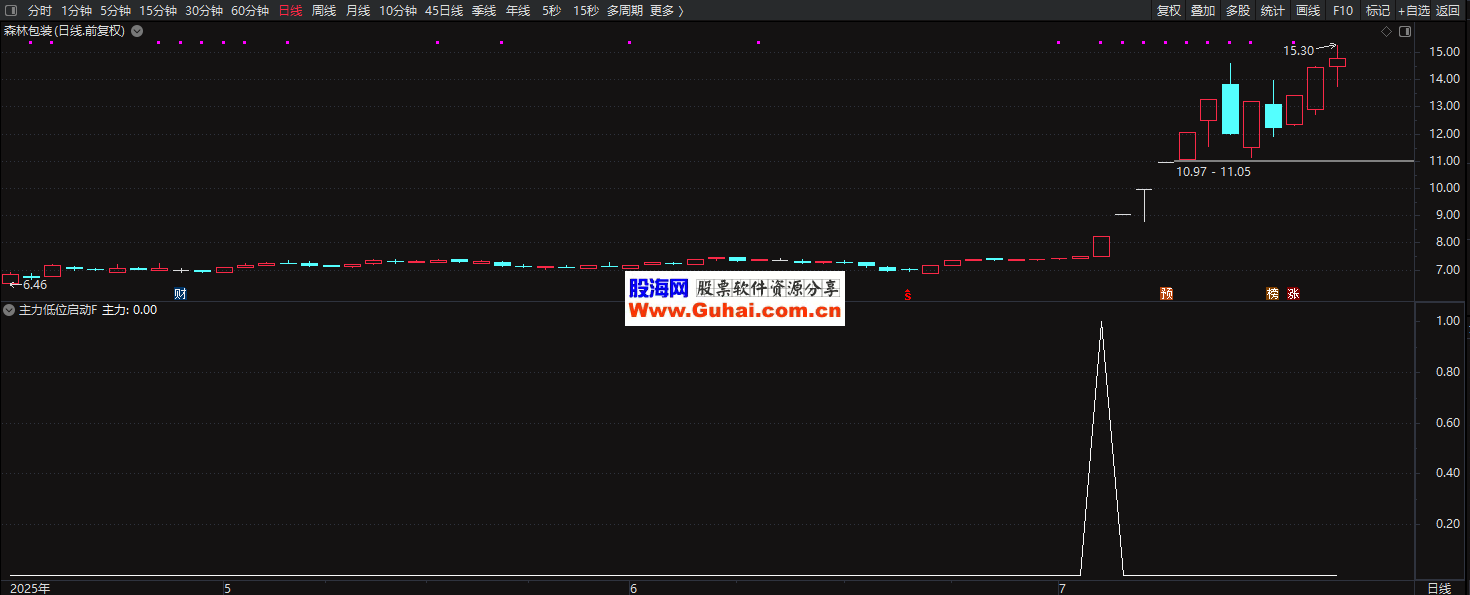This screenshot has height=595, width=1470.
Task: Open the 画线 drawing tools button
Action: point(1308,10)
